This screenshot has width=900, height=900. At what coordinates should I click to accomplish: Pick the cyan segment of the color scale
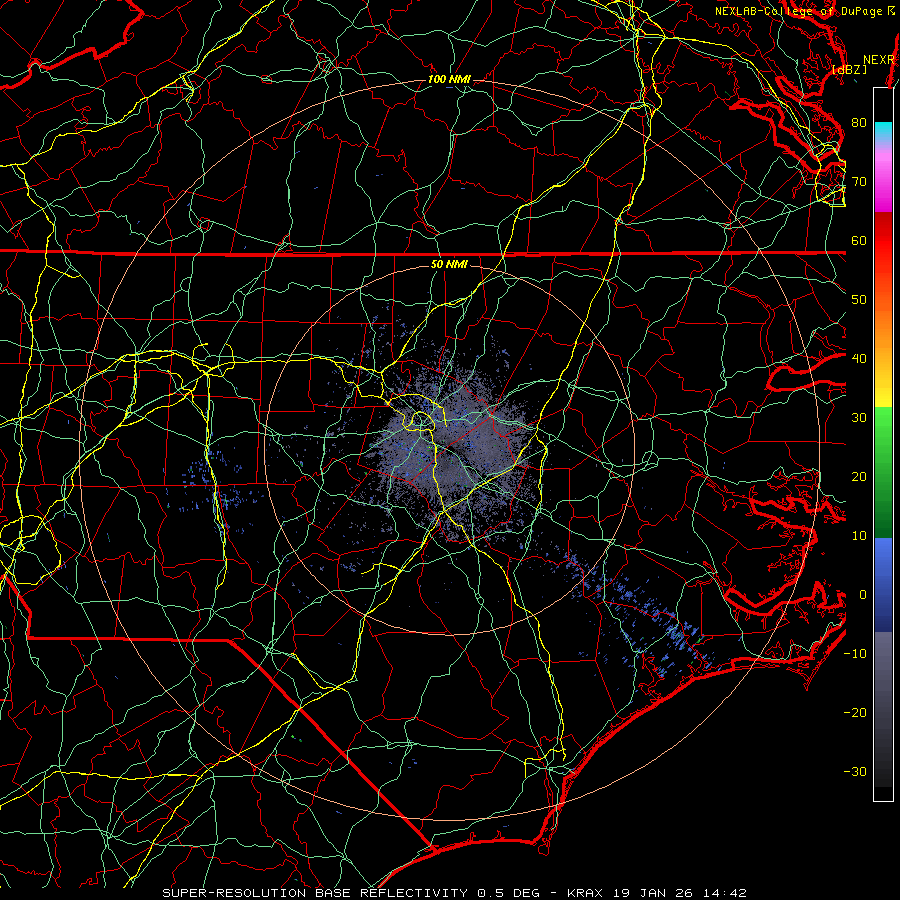[x=883, y=132]
